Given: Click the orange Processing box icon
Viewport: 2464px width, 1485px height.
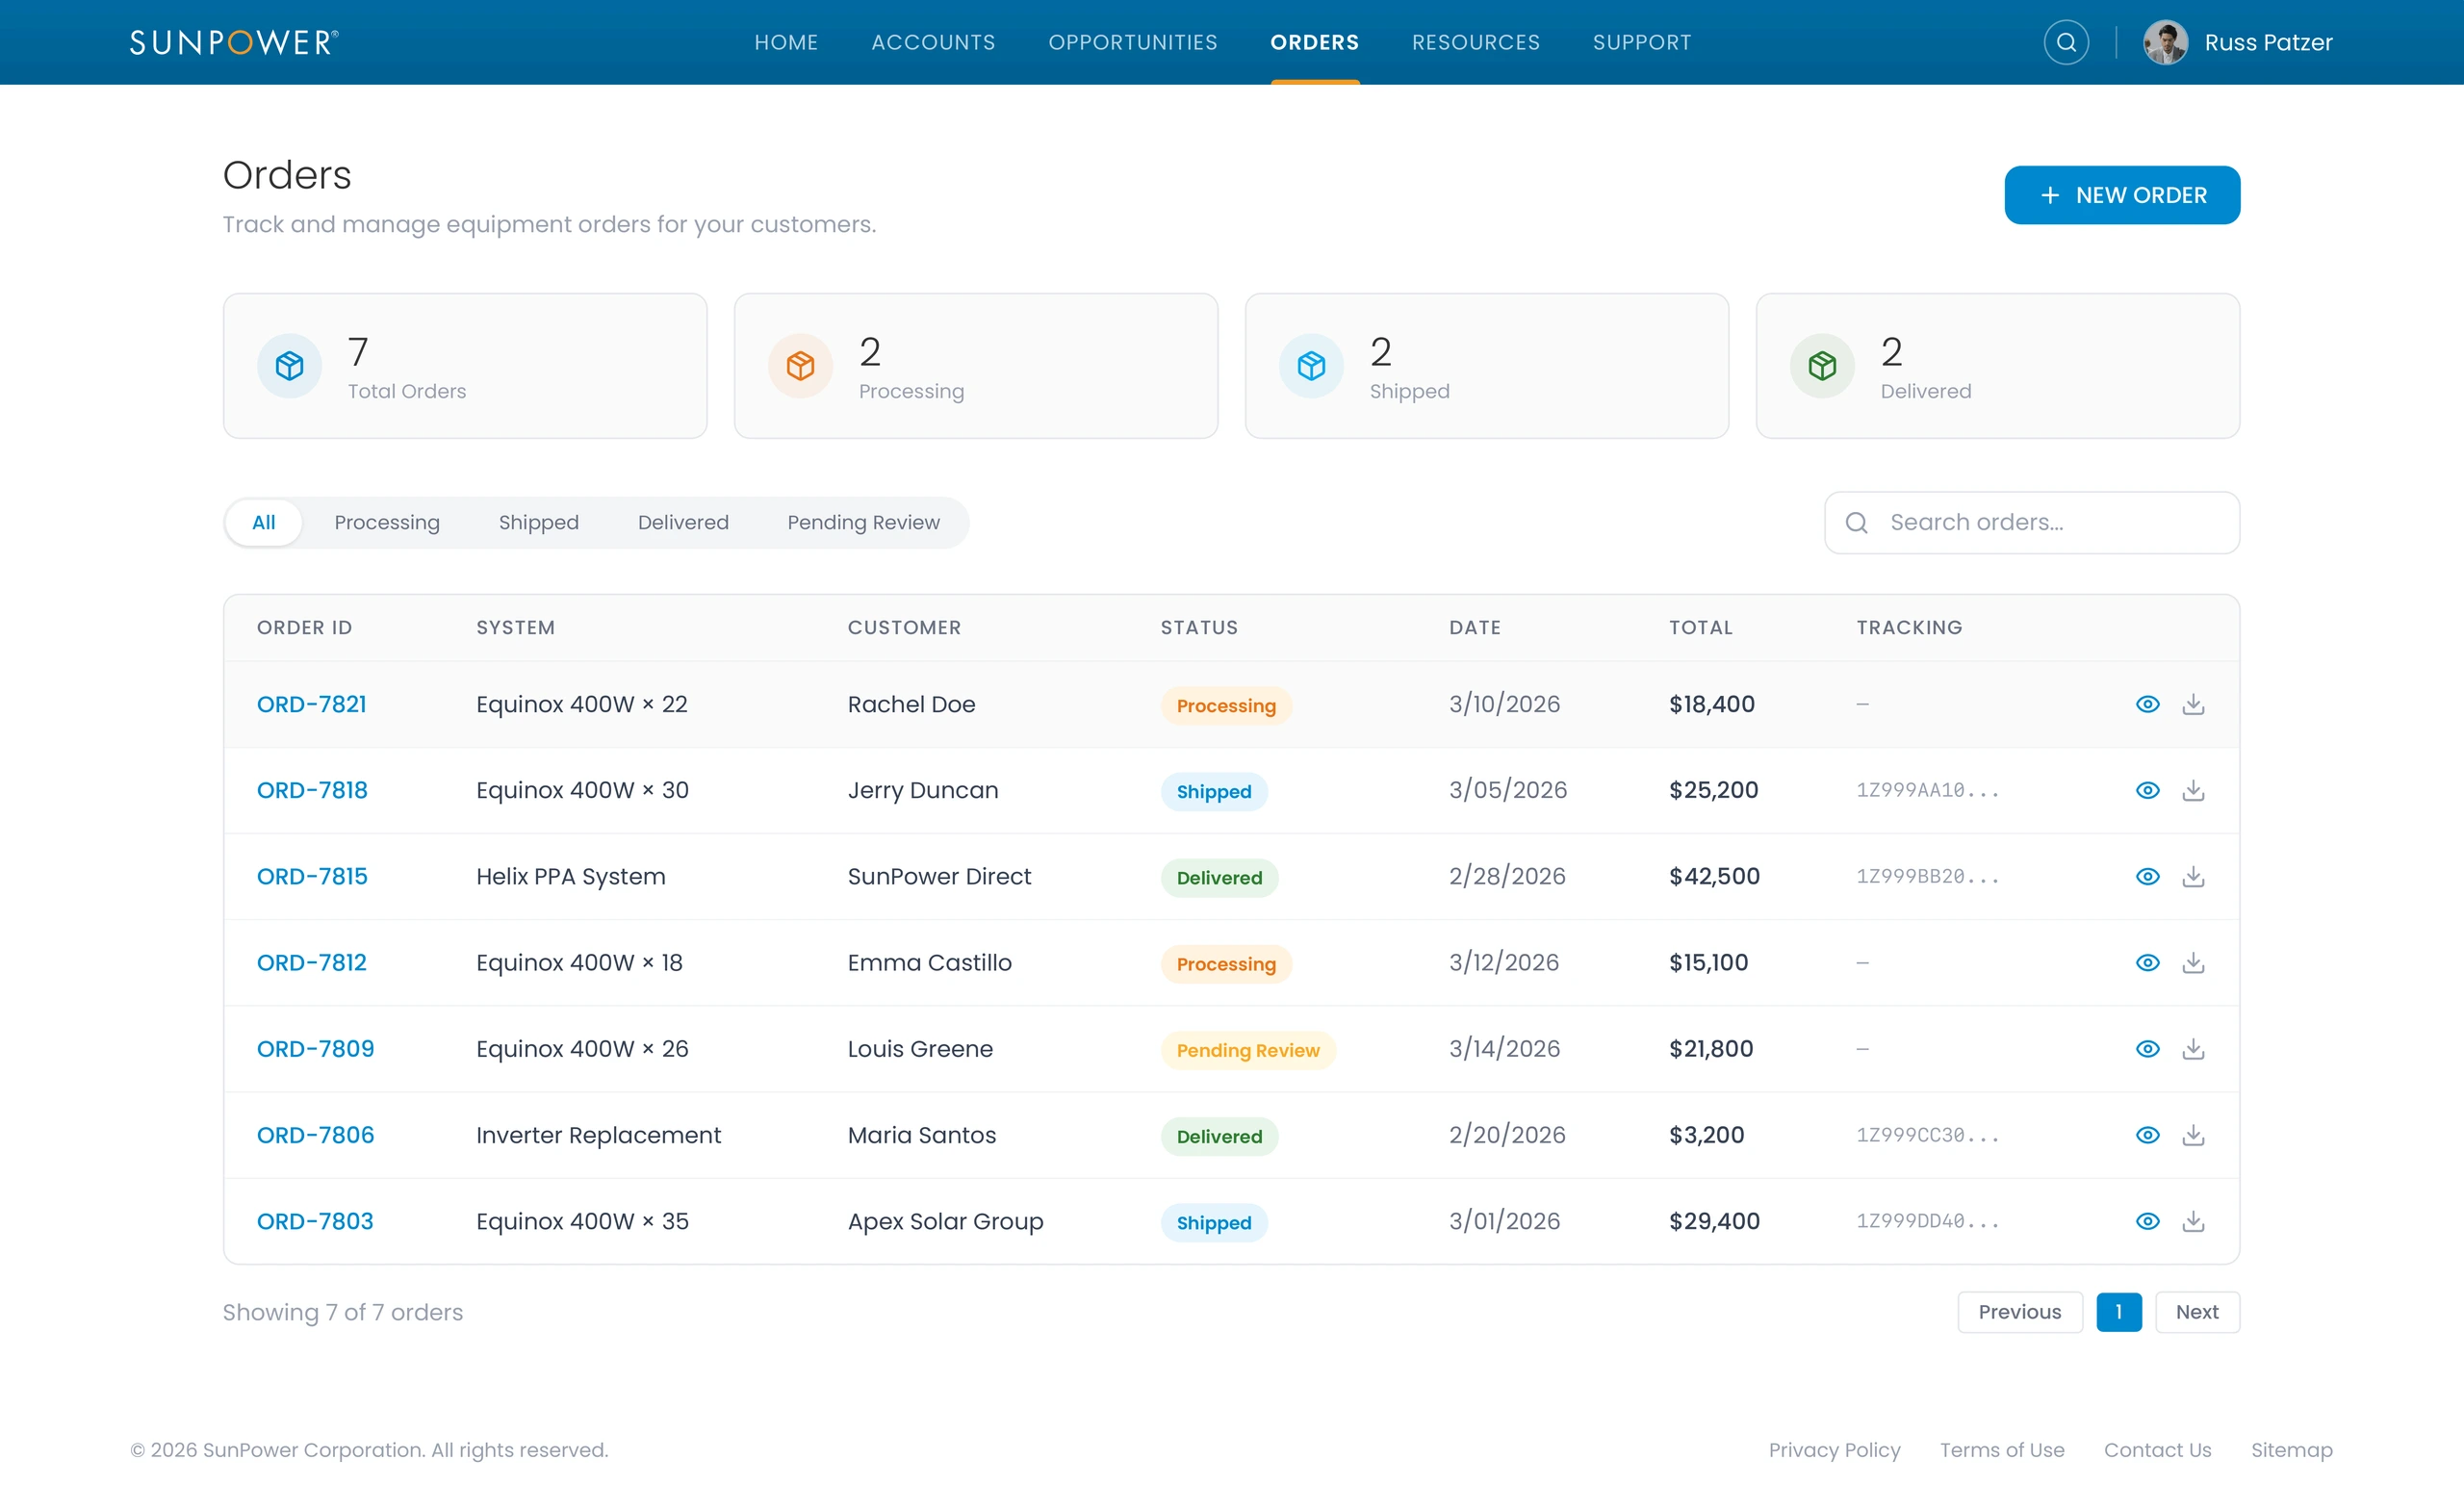Looking at the screenshot, I should tap(800, 365).
